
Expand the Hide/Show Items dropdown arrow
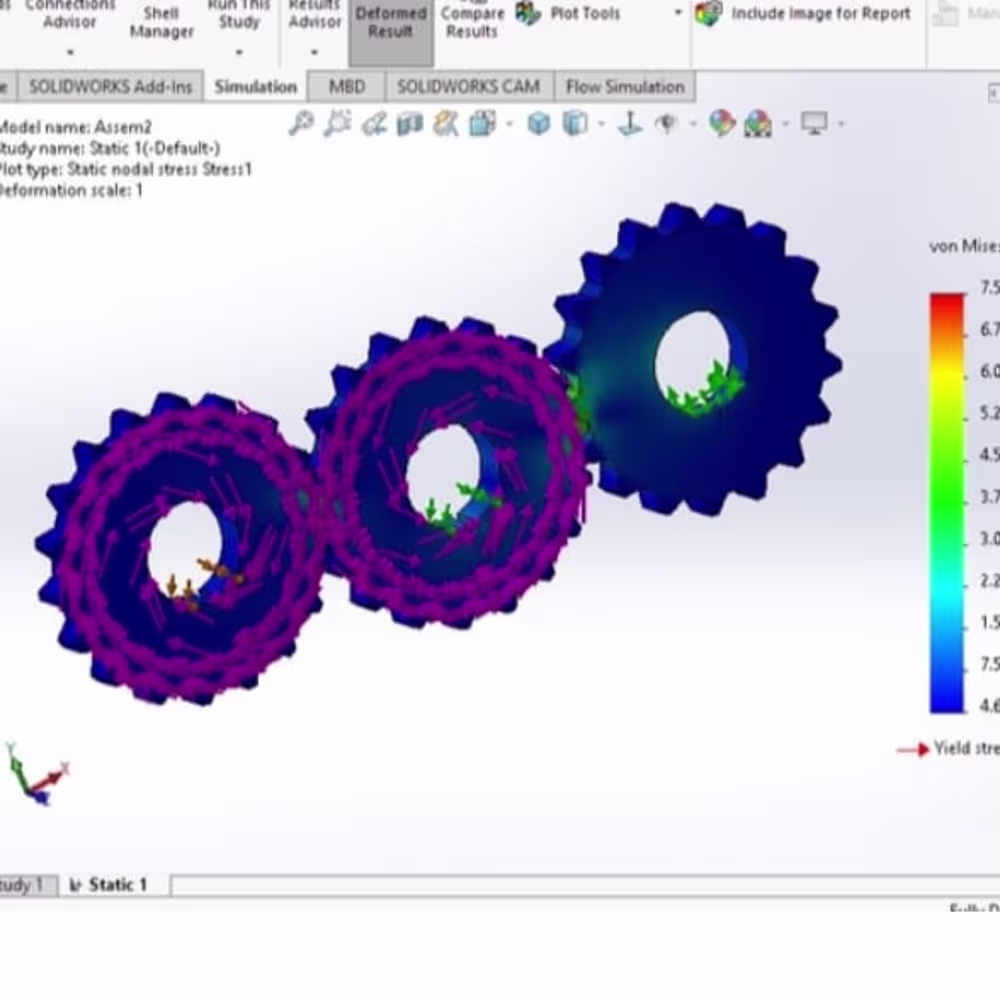(693, 124)
